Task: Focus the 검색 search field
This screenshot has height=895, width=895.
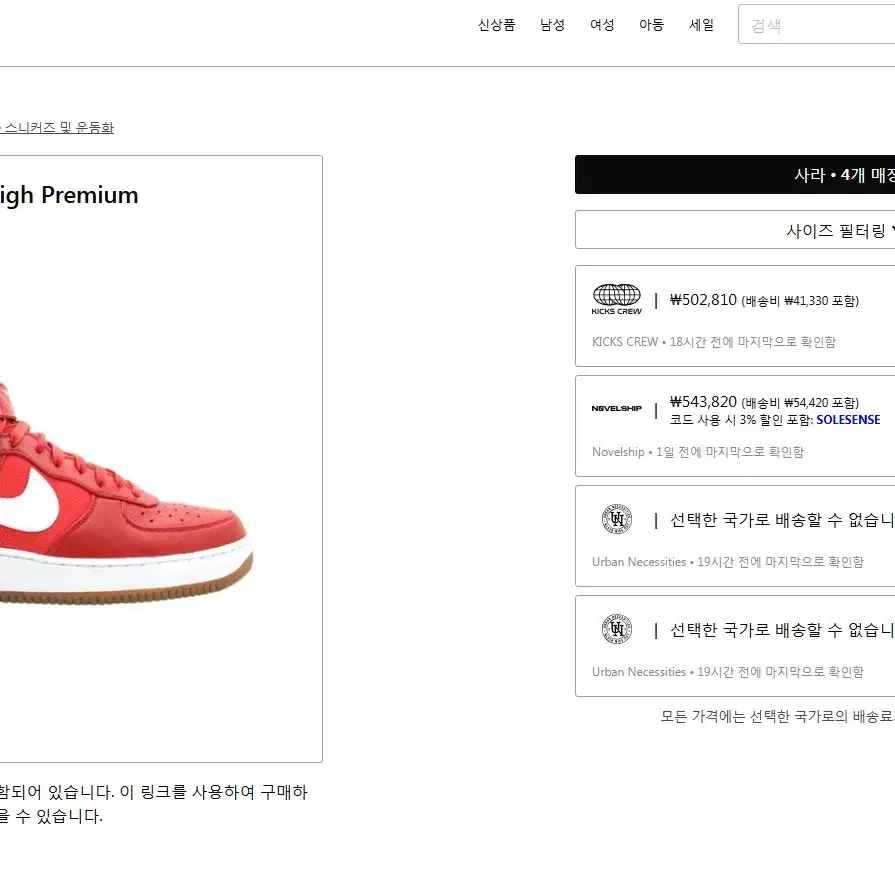Action: 817,25
